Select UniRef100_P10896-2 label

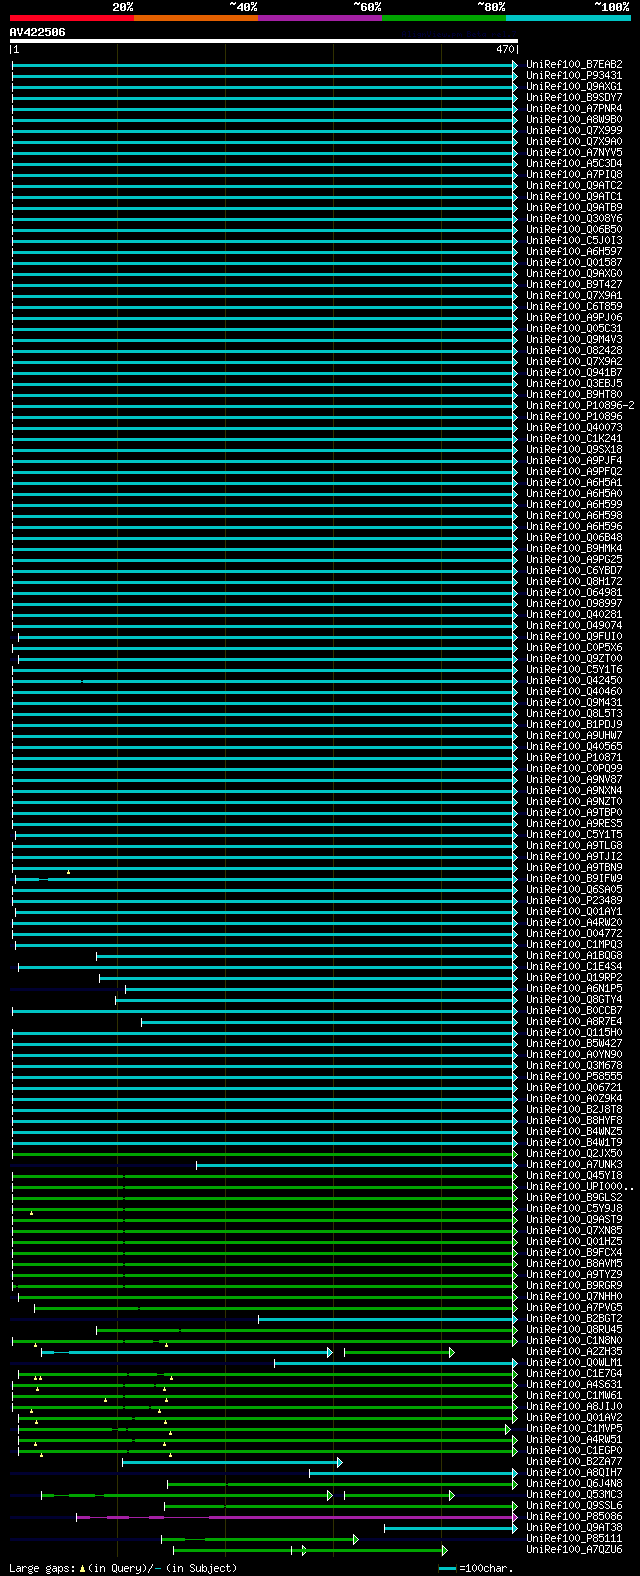pos(580,406)
